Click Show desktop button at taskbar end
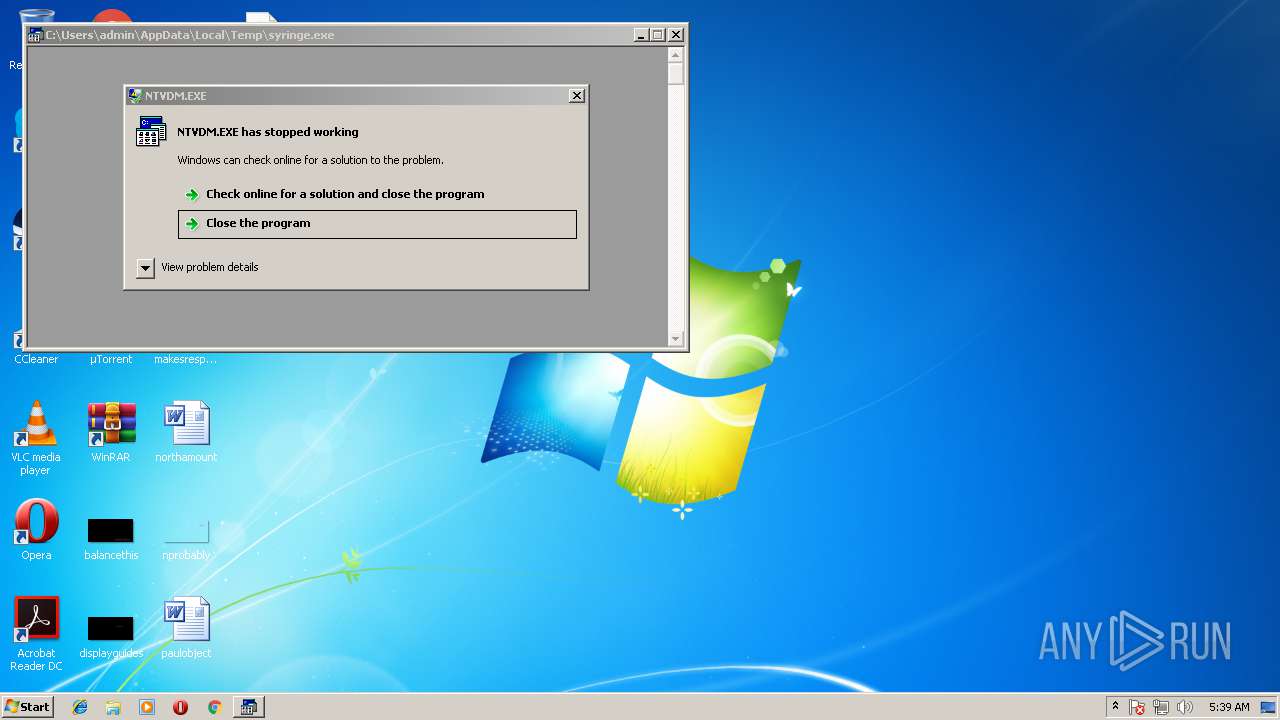1280x720 pixels. click(x=1270, y=707)
